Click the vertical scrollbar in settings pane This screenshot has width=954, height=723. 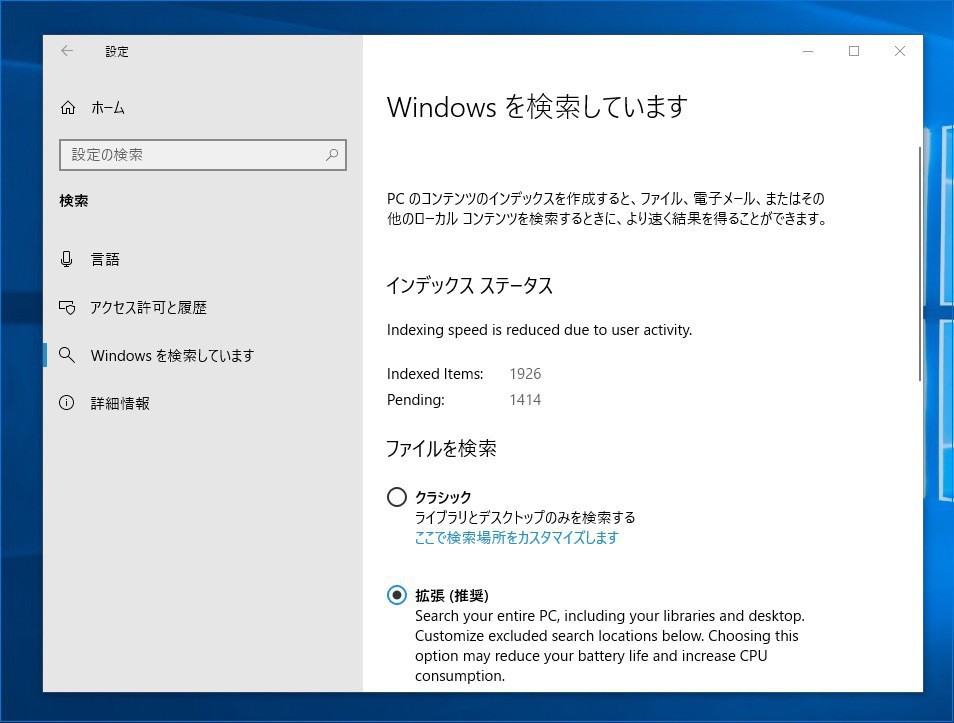tap(919, 264)
